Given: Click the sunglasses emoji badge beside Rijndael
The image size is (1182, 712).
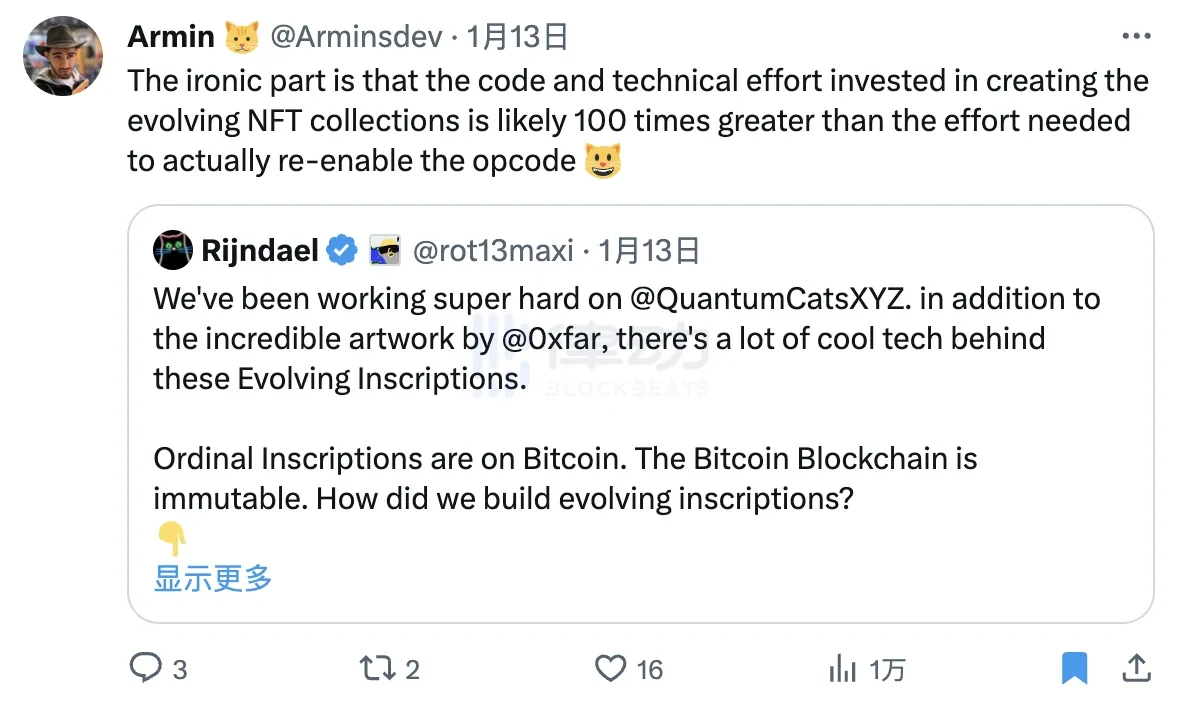Looking at the screenshot, I should [384, 250].
